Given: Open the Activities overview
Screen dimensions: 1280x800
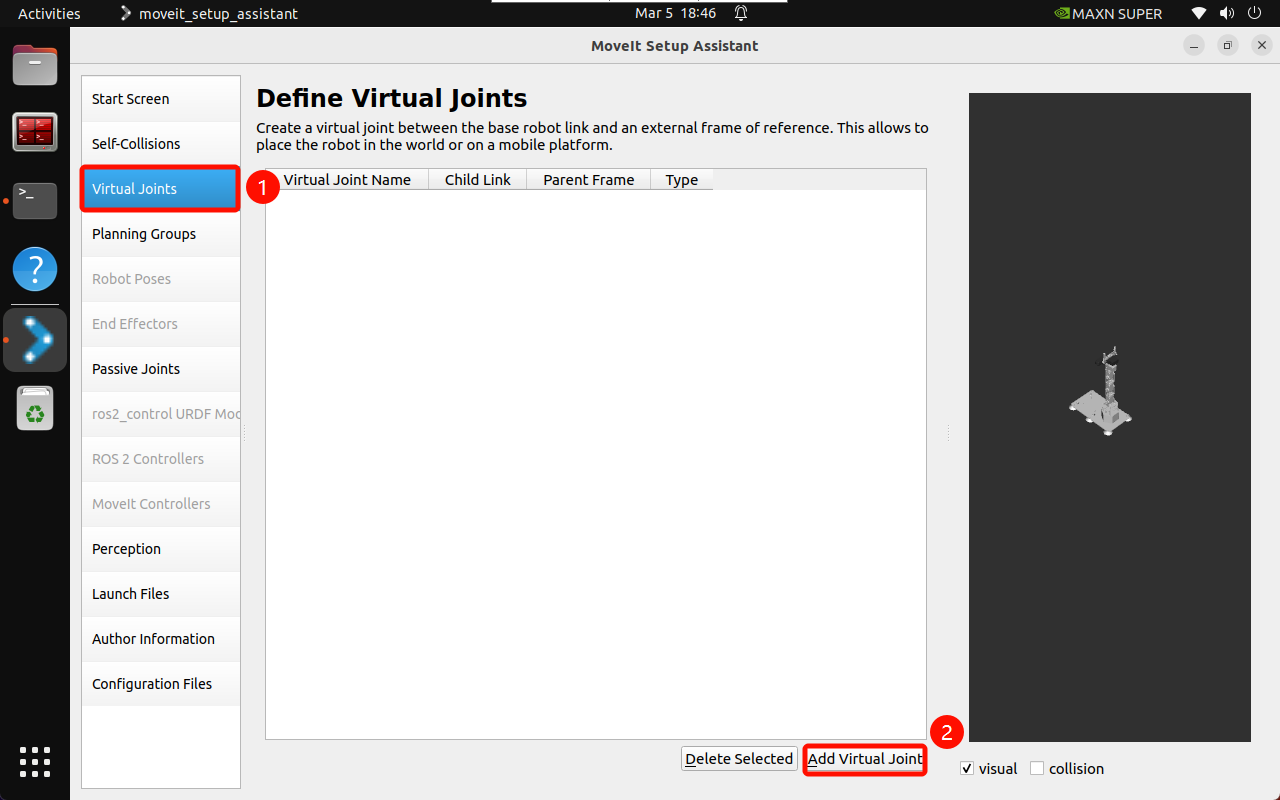Looking at the screenshot, I should 49,14.
